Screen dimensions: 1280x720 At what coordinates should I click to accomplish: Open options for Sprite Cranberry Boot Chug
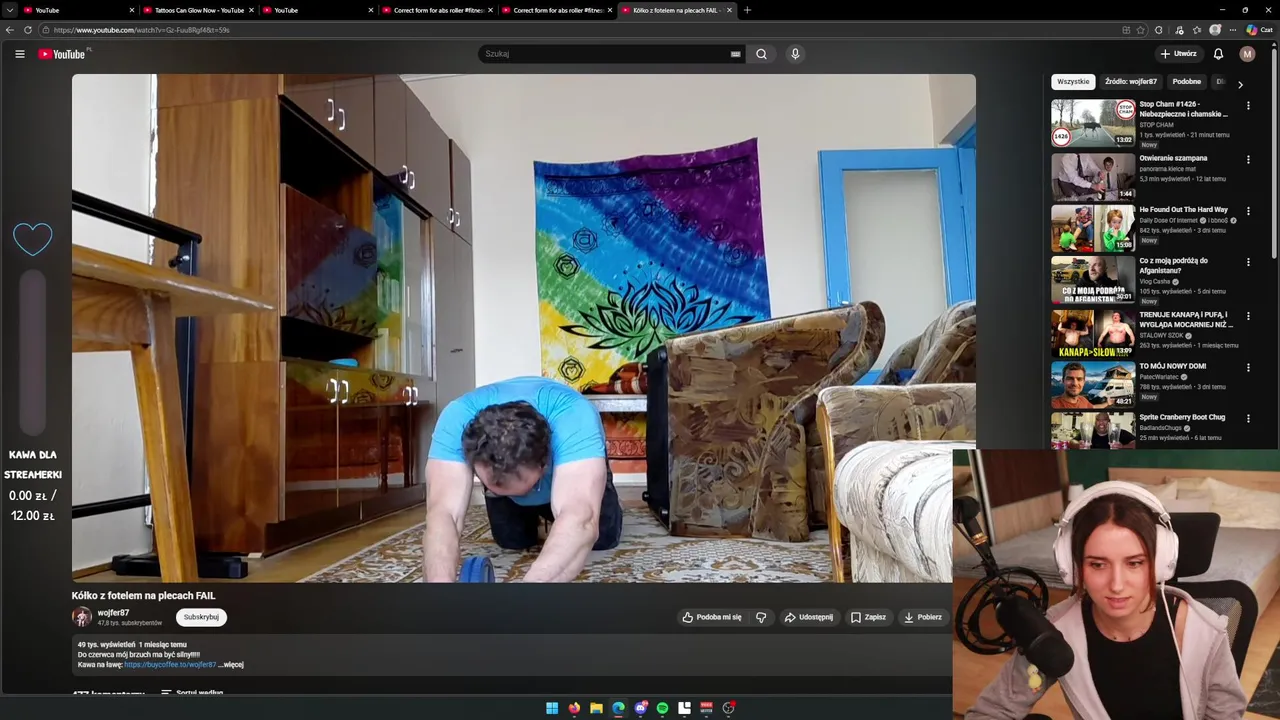tap(1248, 418)
